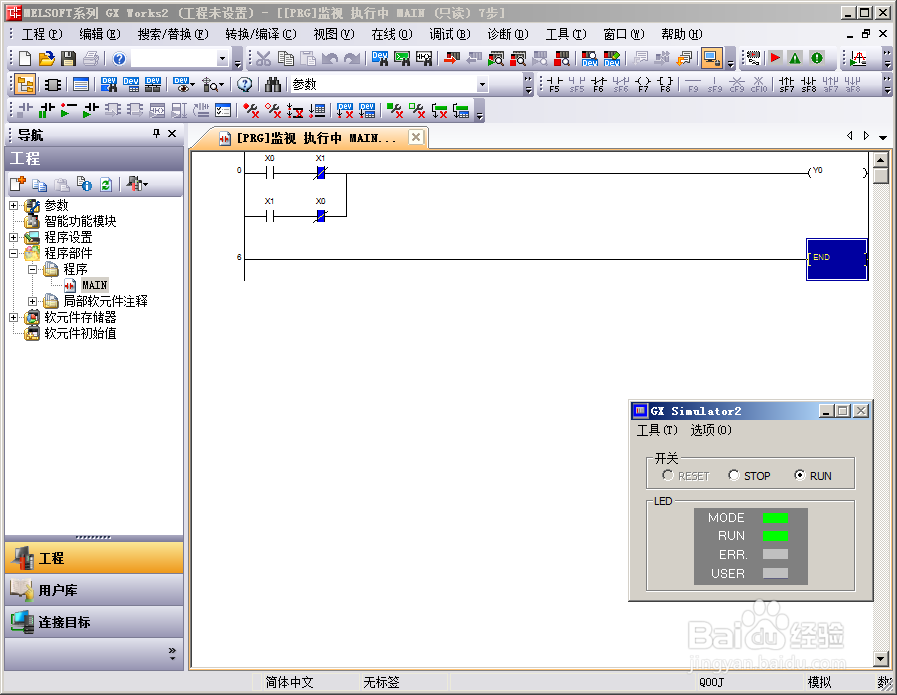Viewport: 897px width, 695px height.
Task: Switch to the 连接目标 navigation view
Action: [x=94, y=622]
